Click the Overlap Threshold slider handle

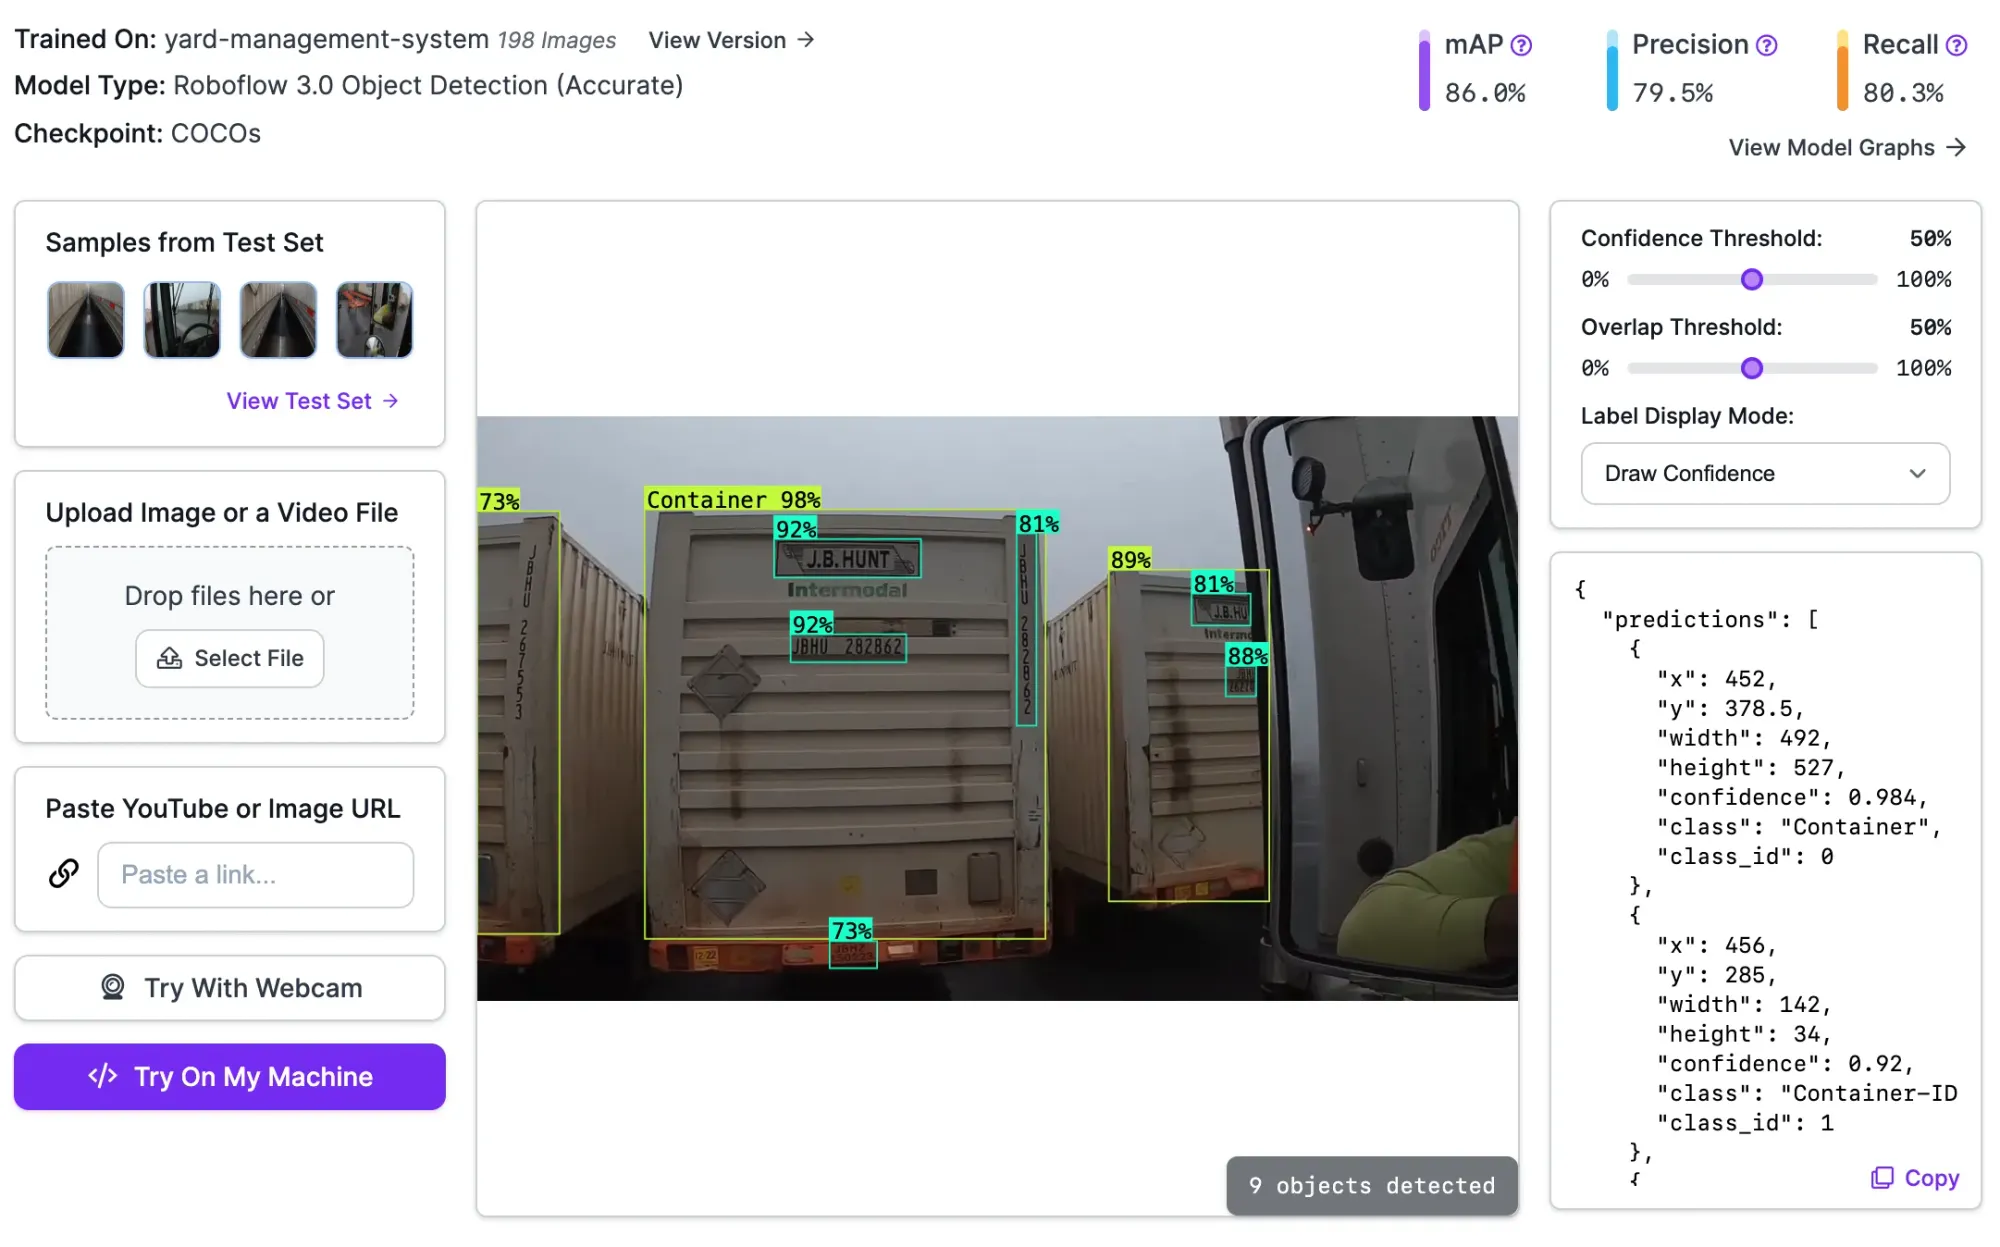pos(1751,369)
